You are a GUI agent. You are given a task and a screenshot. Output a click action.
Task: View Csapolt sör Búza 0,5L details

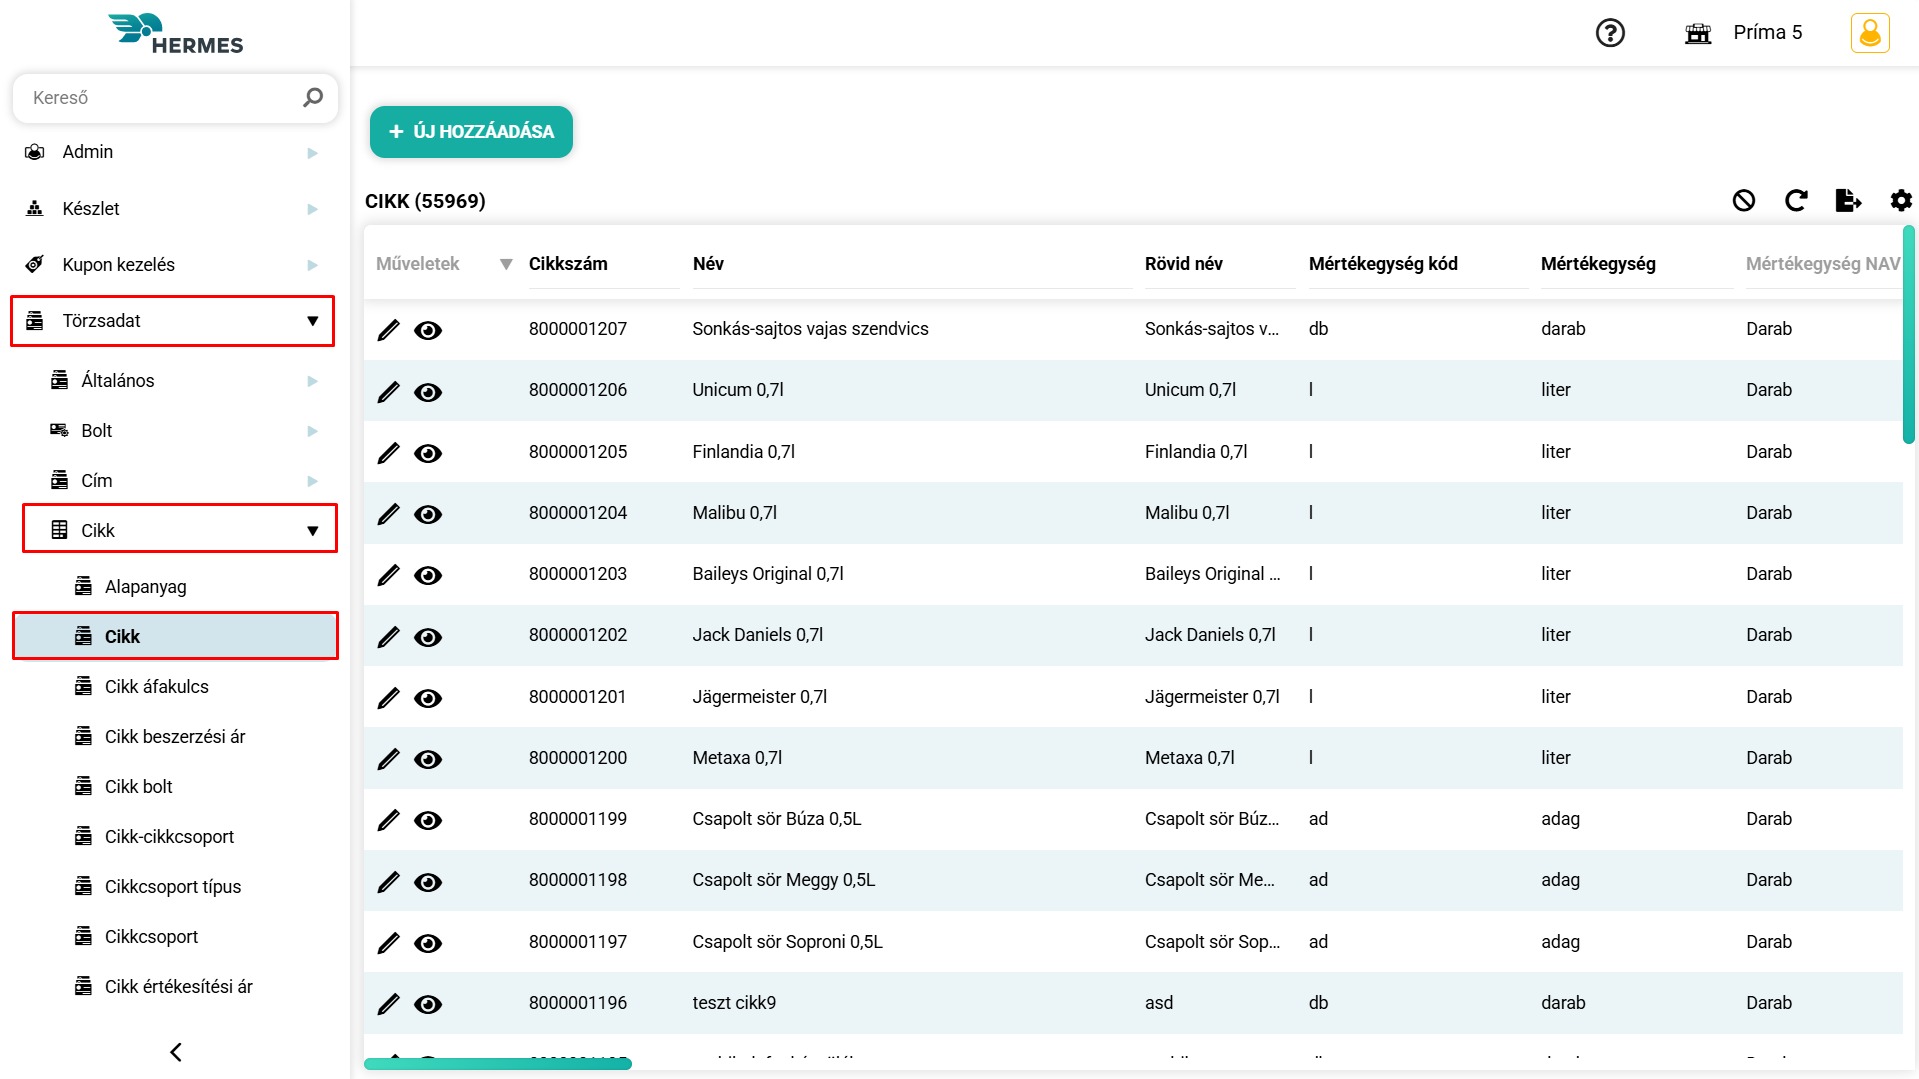(428, 821)
